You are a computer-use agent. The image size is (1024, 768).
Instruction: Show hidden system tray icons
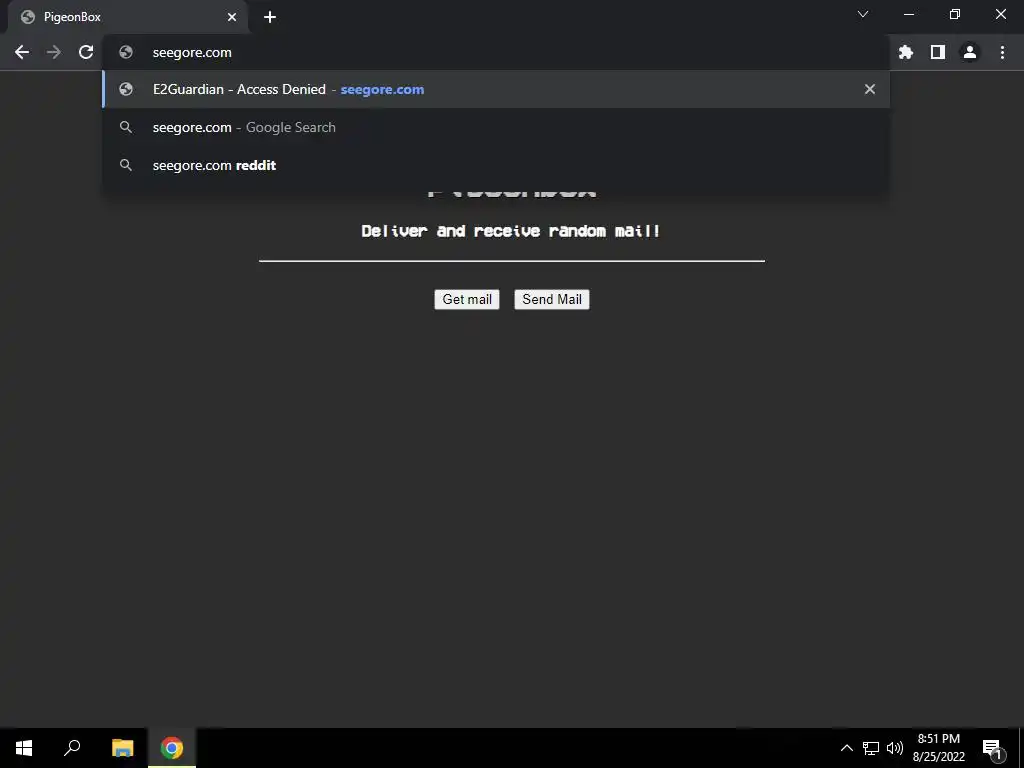point(846,748)
